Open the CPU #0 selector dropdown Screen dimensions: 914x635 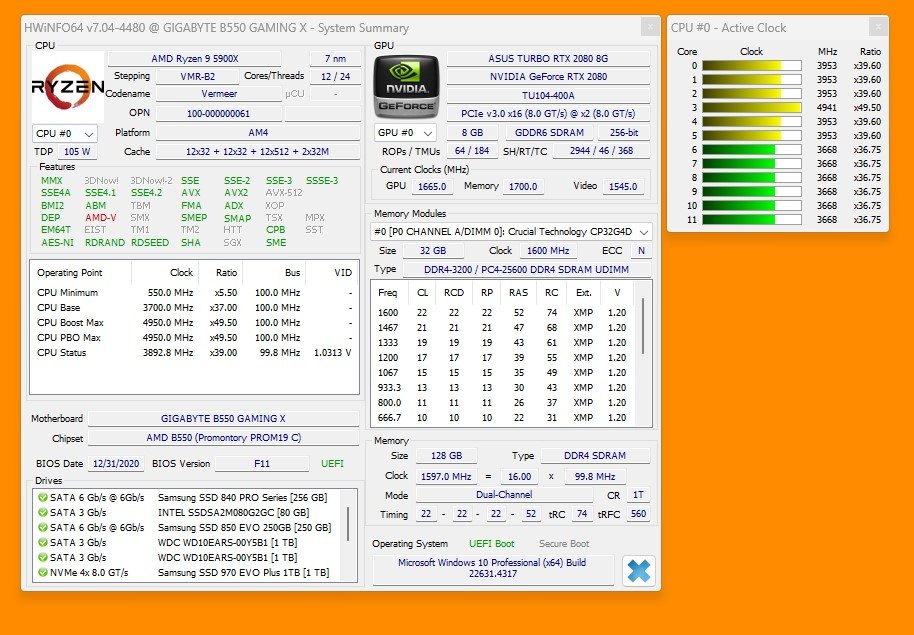coord(64,134)
